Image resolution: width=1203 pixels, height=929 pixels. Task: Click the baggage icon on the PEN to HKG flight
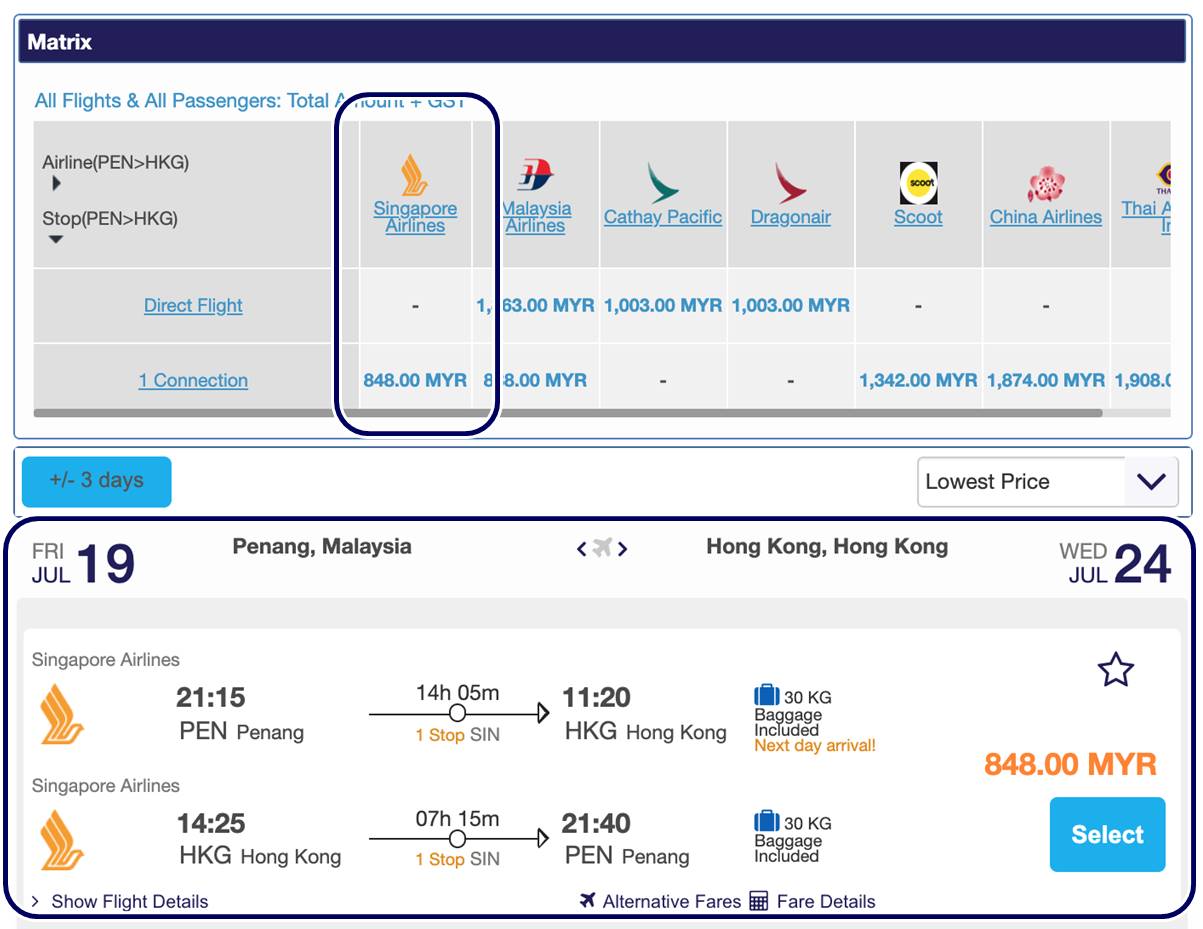766,696
